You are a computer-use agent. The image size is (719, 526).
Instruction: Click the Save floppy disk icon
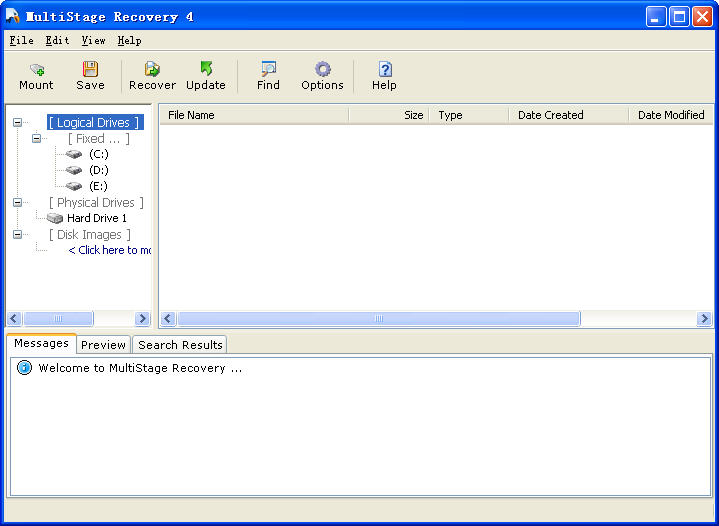pos(90,69)
